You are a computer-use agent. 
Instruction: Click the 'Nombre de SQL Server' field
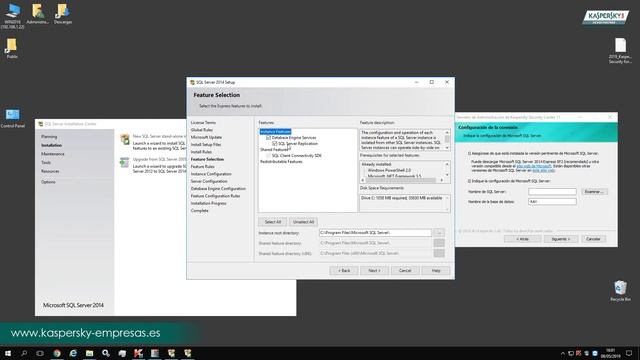(552, 191)
